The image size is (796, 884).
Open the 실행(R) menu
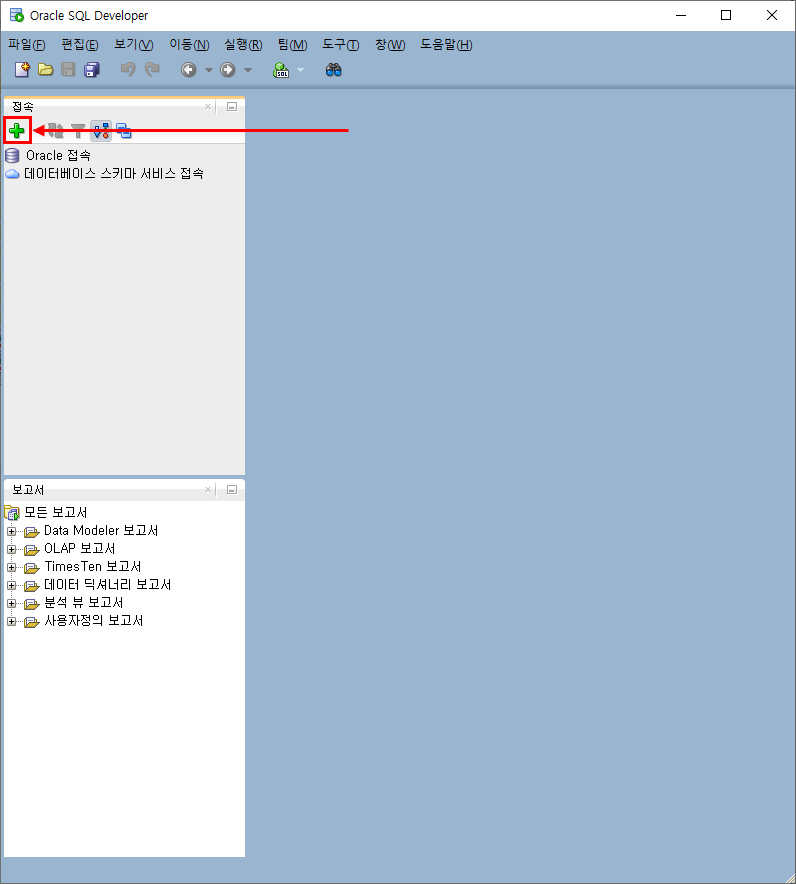(x=243, y=45)
